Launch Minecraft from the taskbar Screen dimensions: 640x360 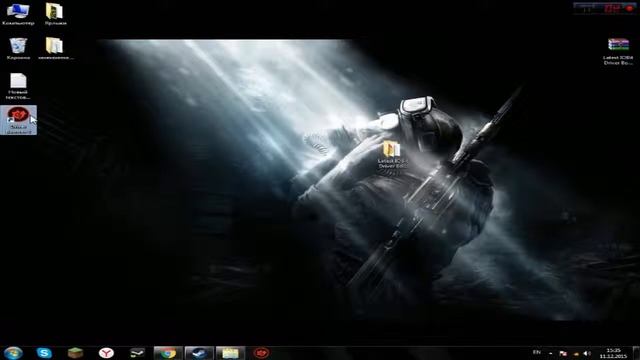coord(75,353)
